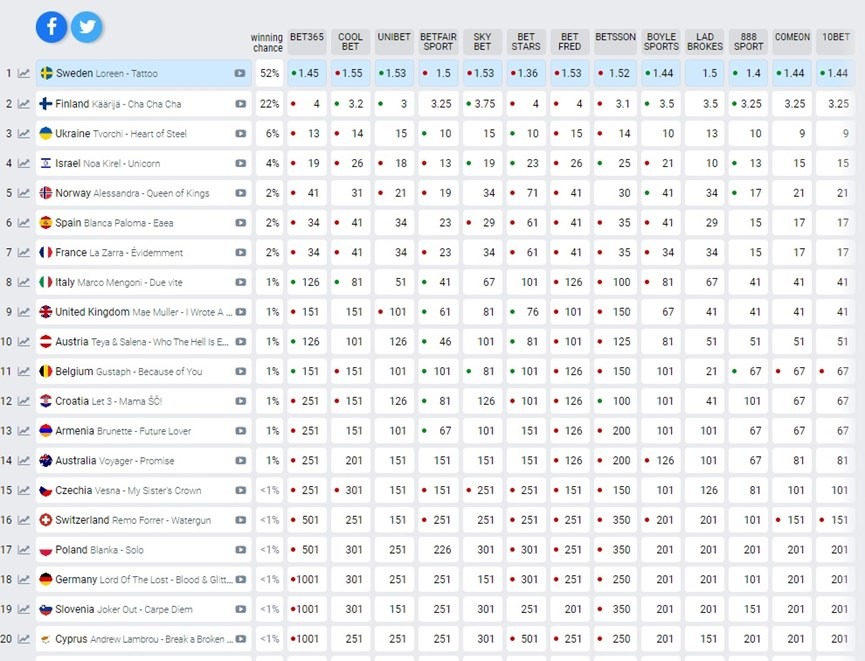Play video for Israel Noa Kirel - Unicorn
865x661 pixels.
click(x=240, y=163)
